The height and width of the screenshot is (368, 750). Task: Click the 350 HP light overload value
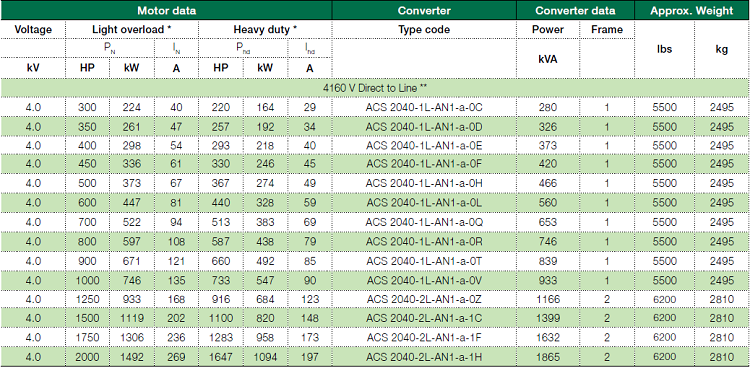tap(87, 127)
